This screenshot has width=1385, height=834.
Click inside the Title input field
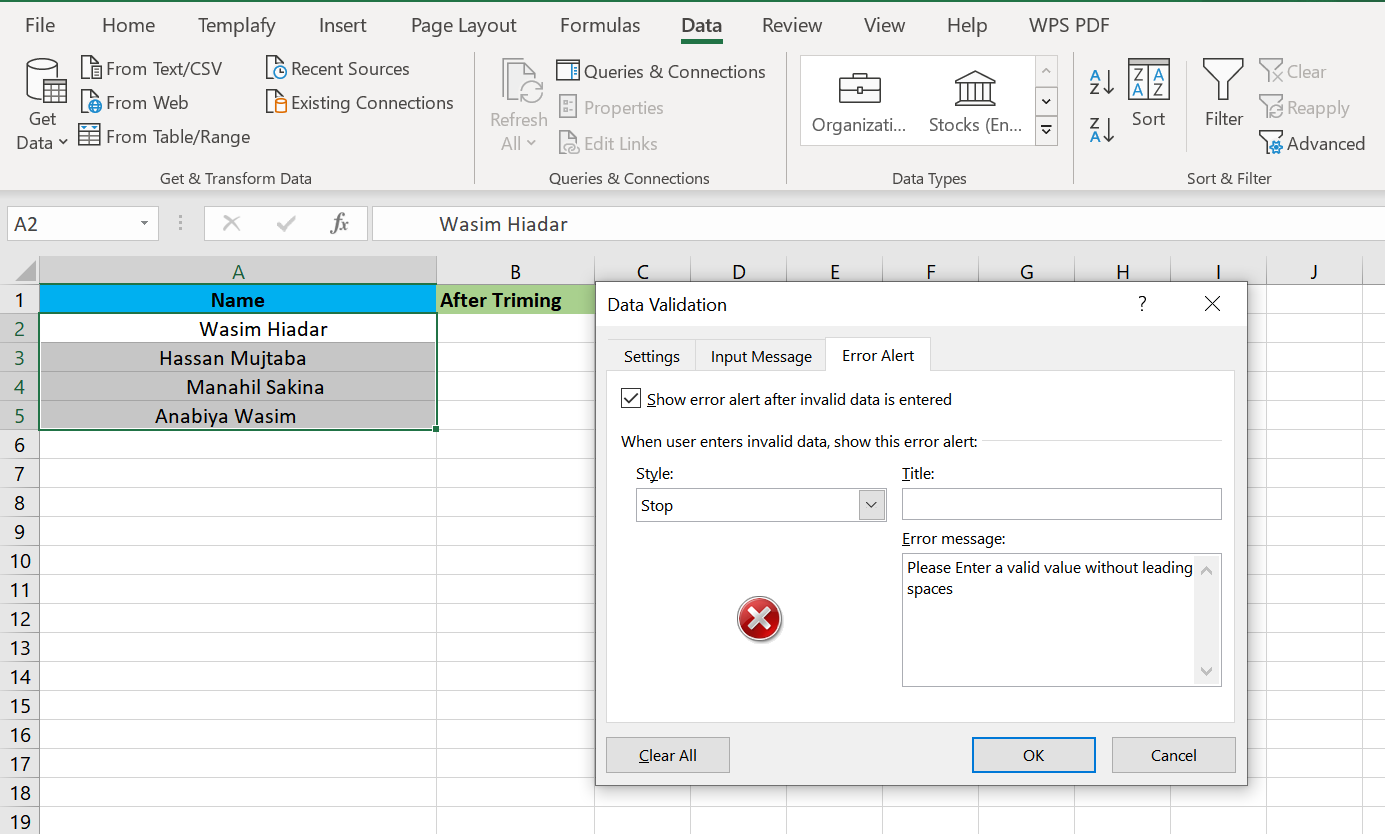(1060, 504)
